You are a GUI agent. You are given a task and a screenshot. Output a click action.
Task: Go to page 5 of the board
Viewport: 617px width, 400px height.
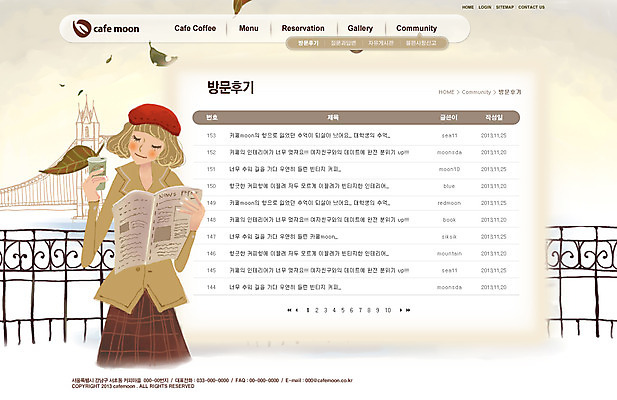(x=343, y=310)
